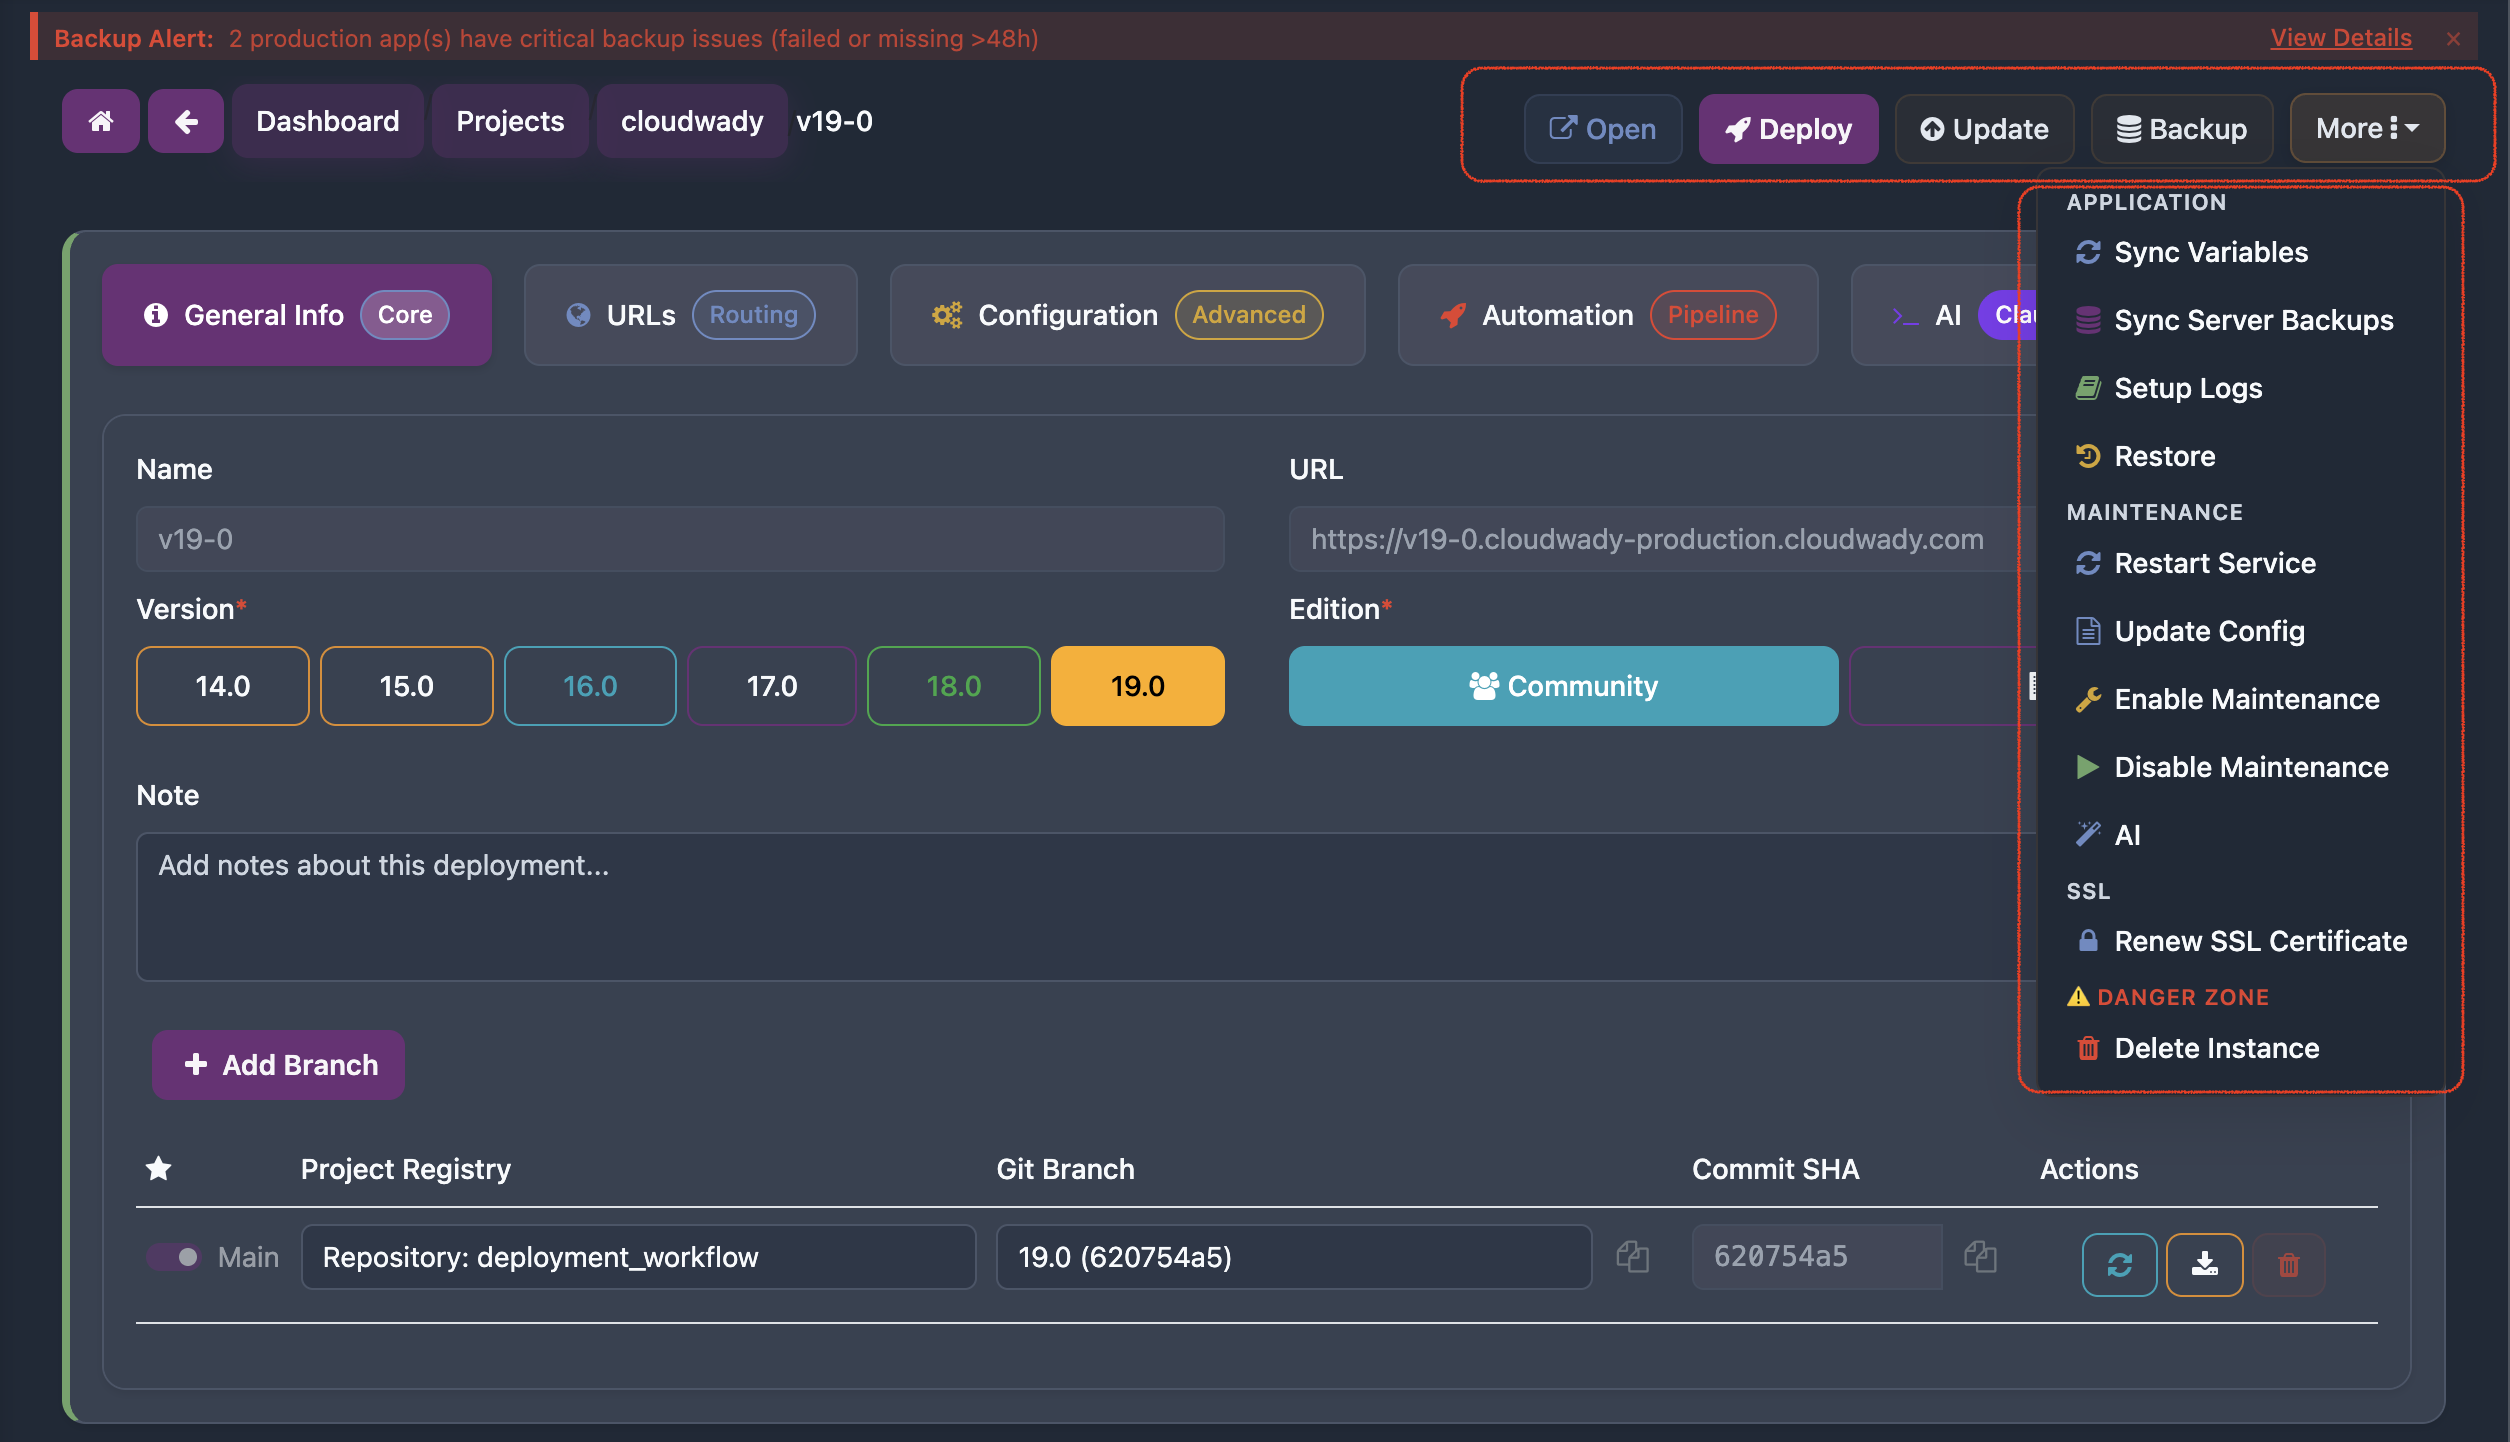Choose Delete Instance under Danger Zone

(2216, 1047)
